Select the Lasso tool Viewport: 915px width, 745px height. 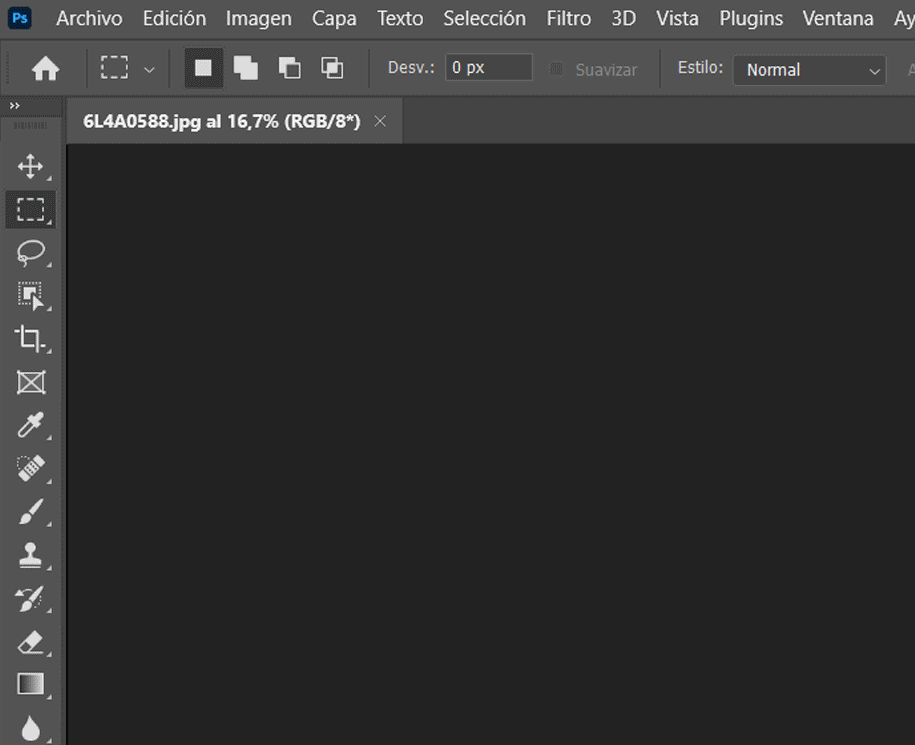[x=30, y=253]
